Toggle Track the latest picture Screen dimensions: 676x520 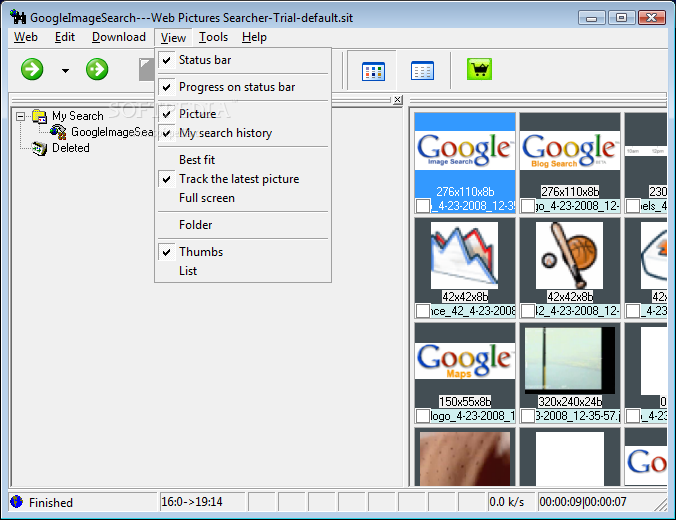point(243,179)
